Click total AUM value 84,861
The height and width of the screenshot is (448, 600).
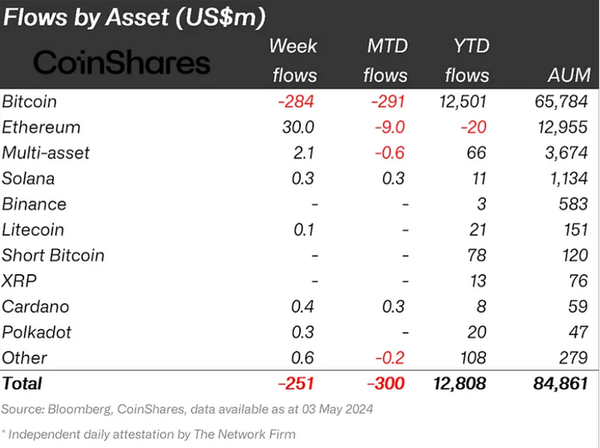[561, 383]
